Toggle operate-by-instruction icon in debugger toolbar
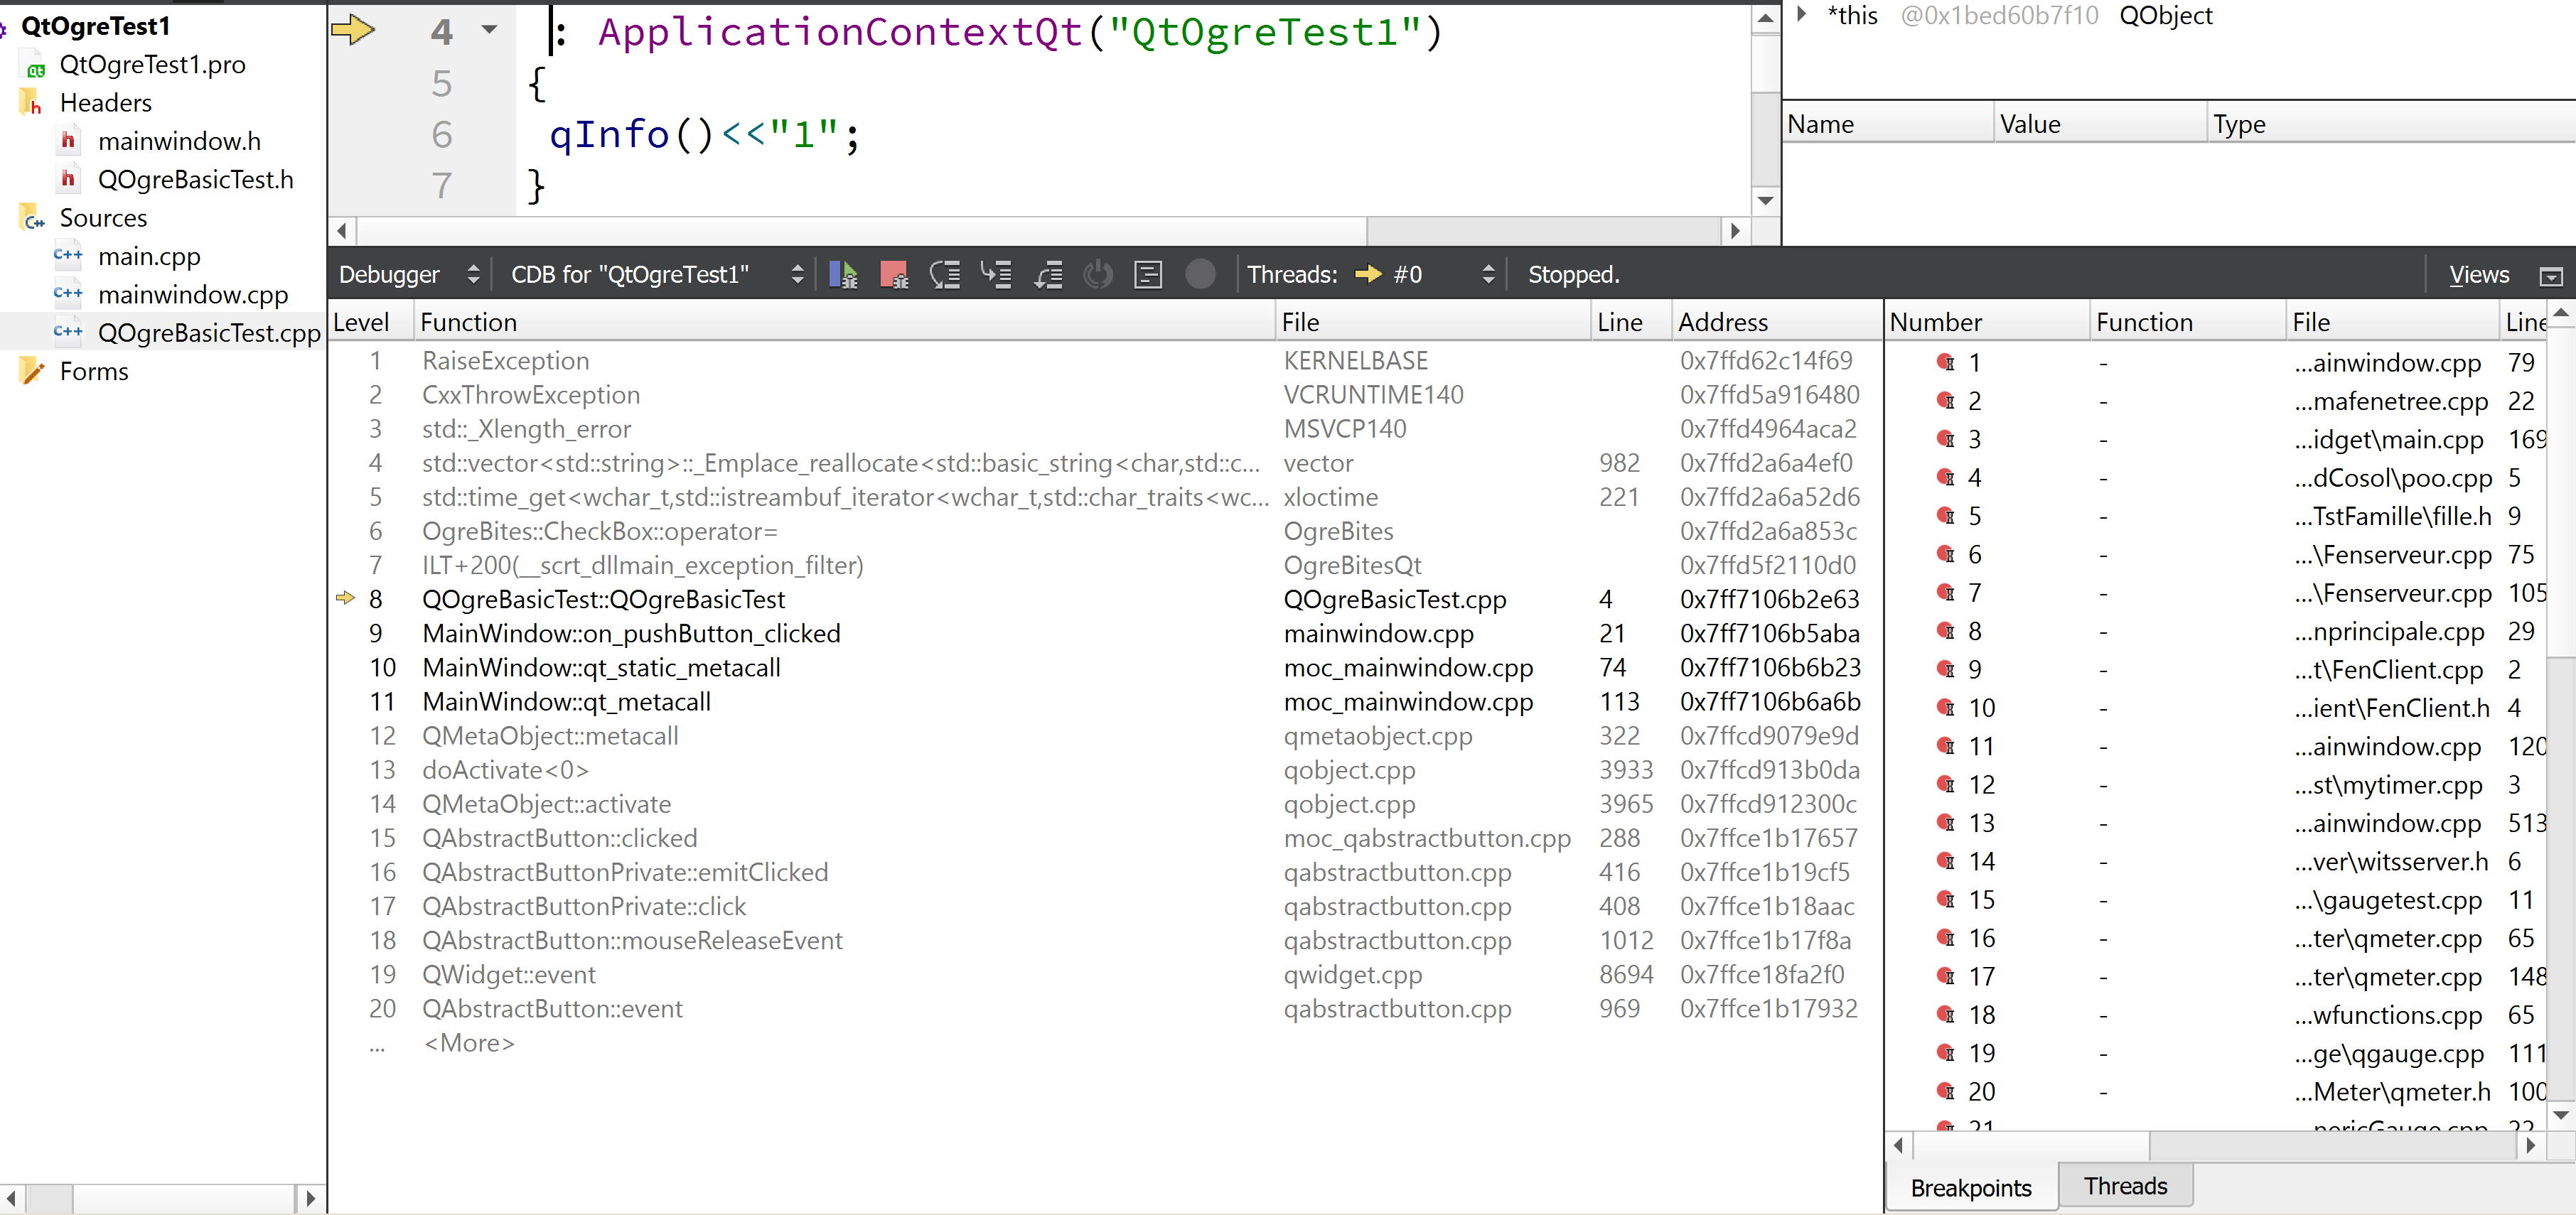 click(x=1148, y=274)
